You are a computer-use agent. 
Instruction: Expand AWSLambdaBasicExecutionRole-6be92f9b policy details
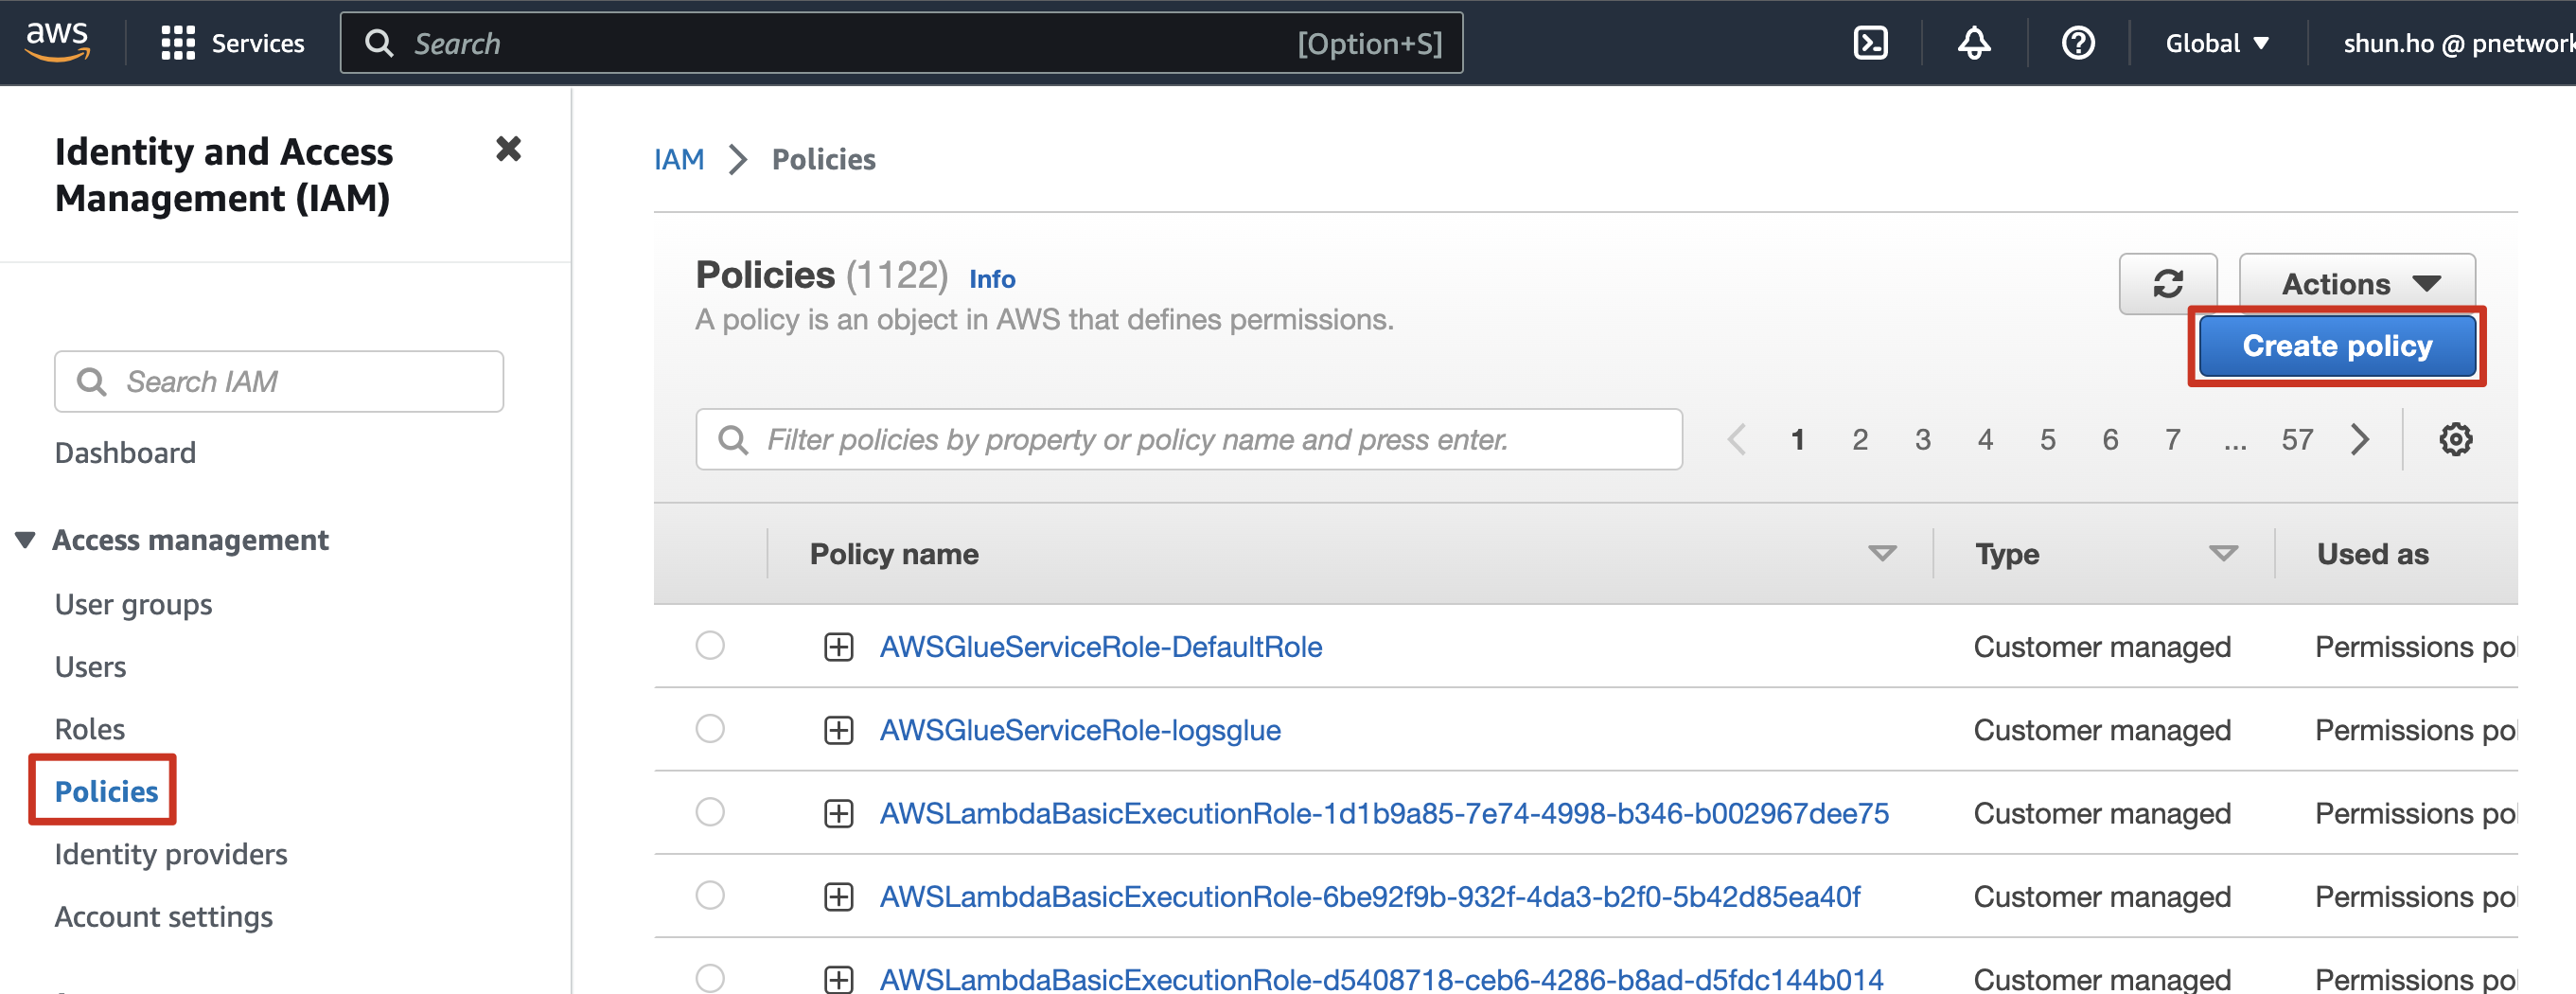click(838, 896)
